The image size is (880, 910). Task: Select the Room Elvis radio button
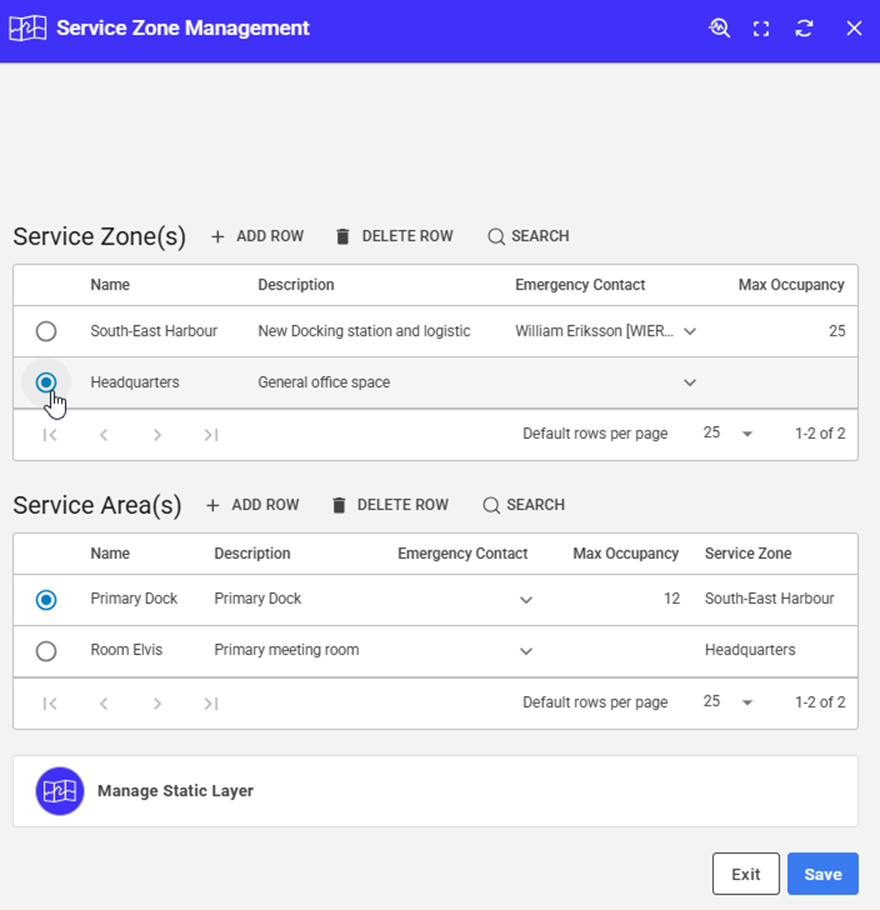pyautogui.click(x=46, y=651)
